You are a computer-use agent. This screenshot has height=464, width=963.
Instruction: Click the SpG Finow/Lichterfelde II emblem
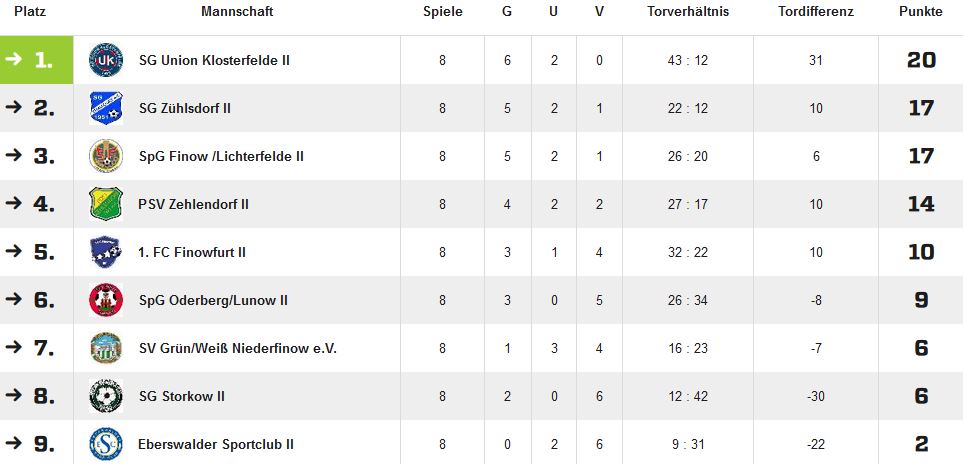pyautogui.click(x=106, y=156)
